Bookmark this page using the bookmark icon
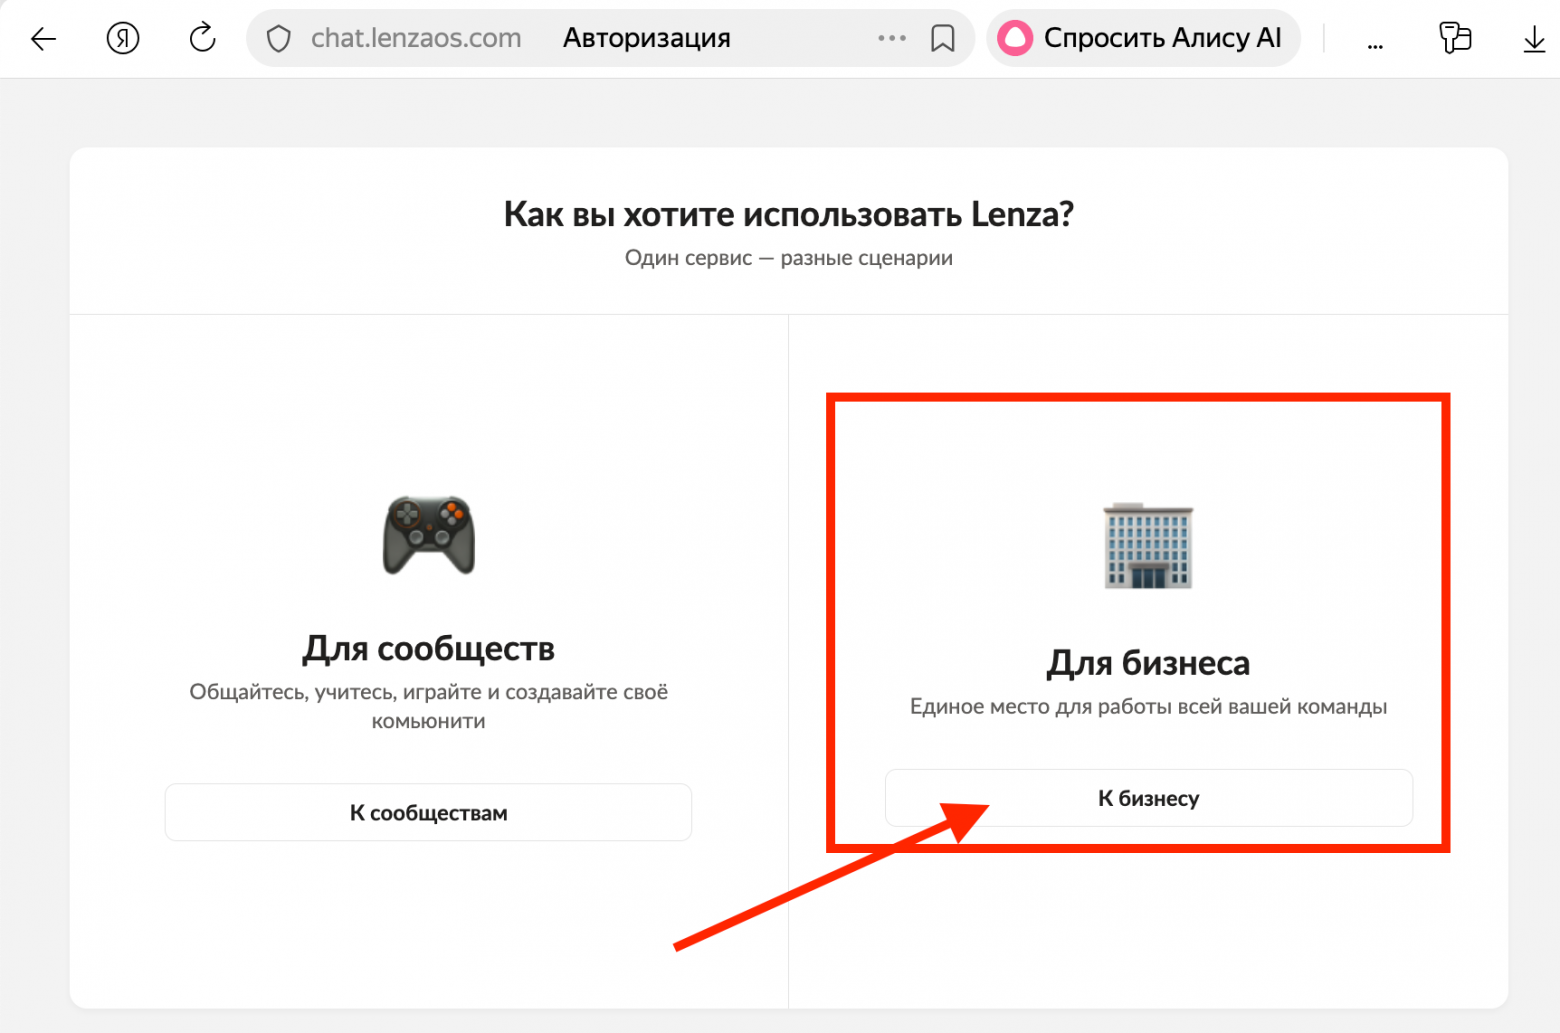This screenshot has width=1560, height=1033. click(942, 39)
